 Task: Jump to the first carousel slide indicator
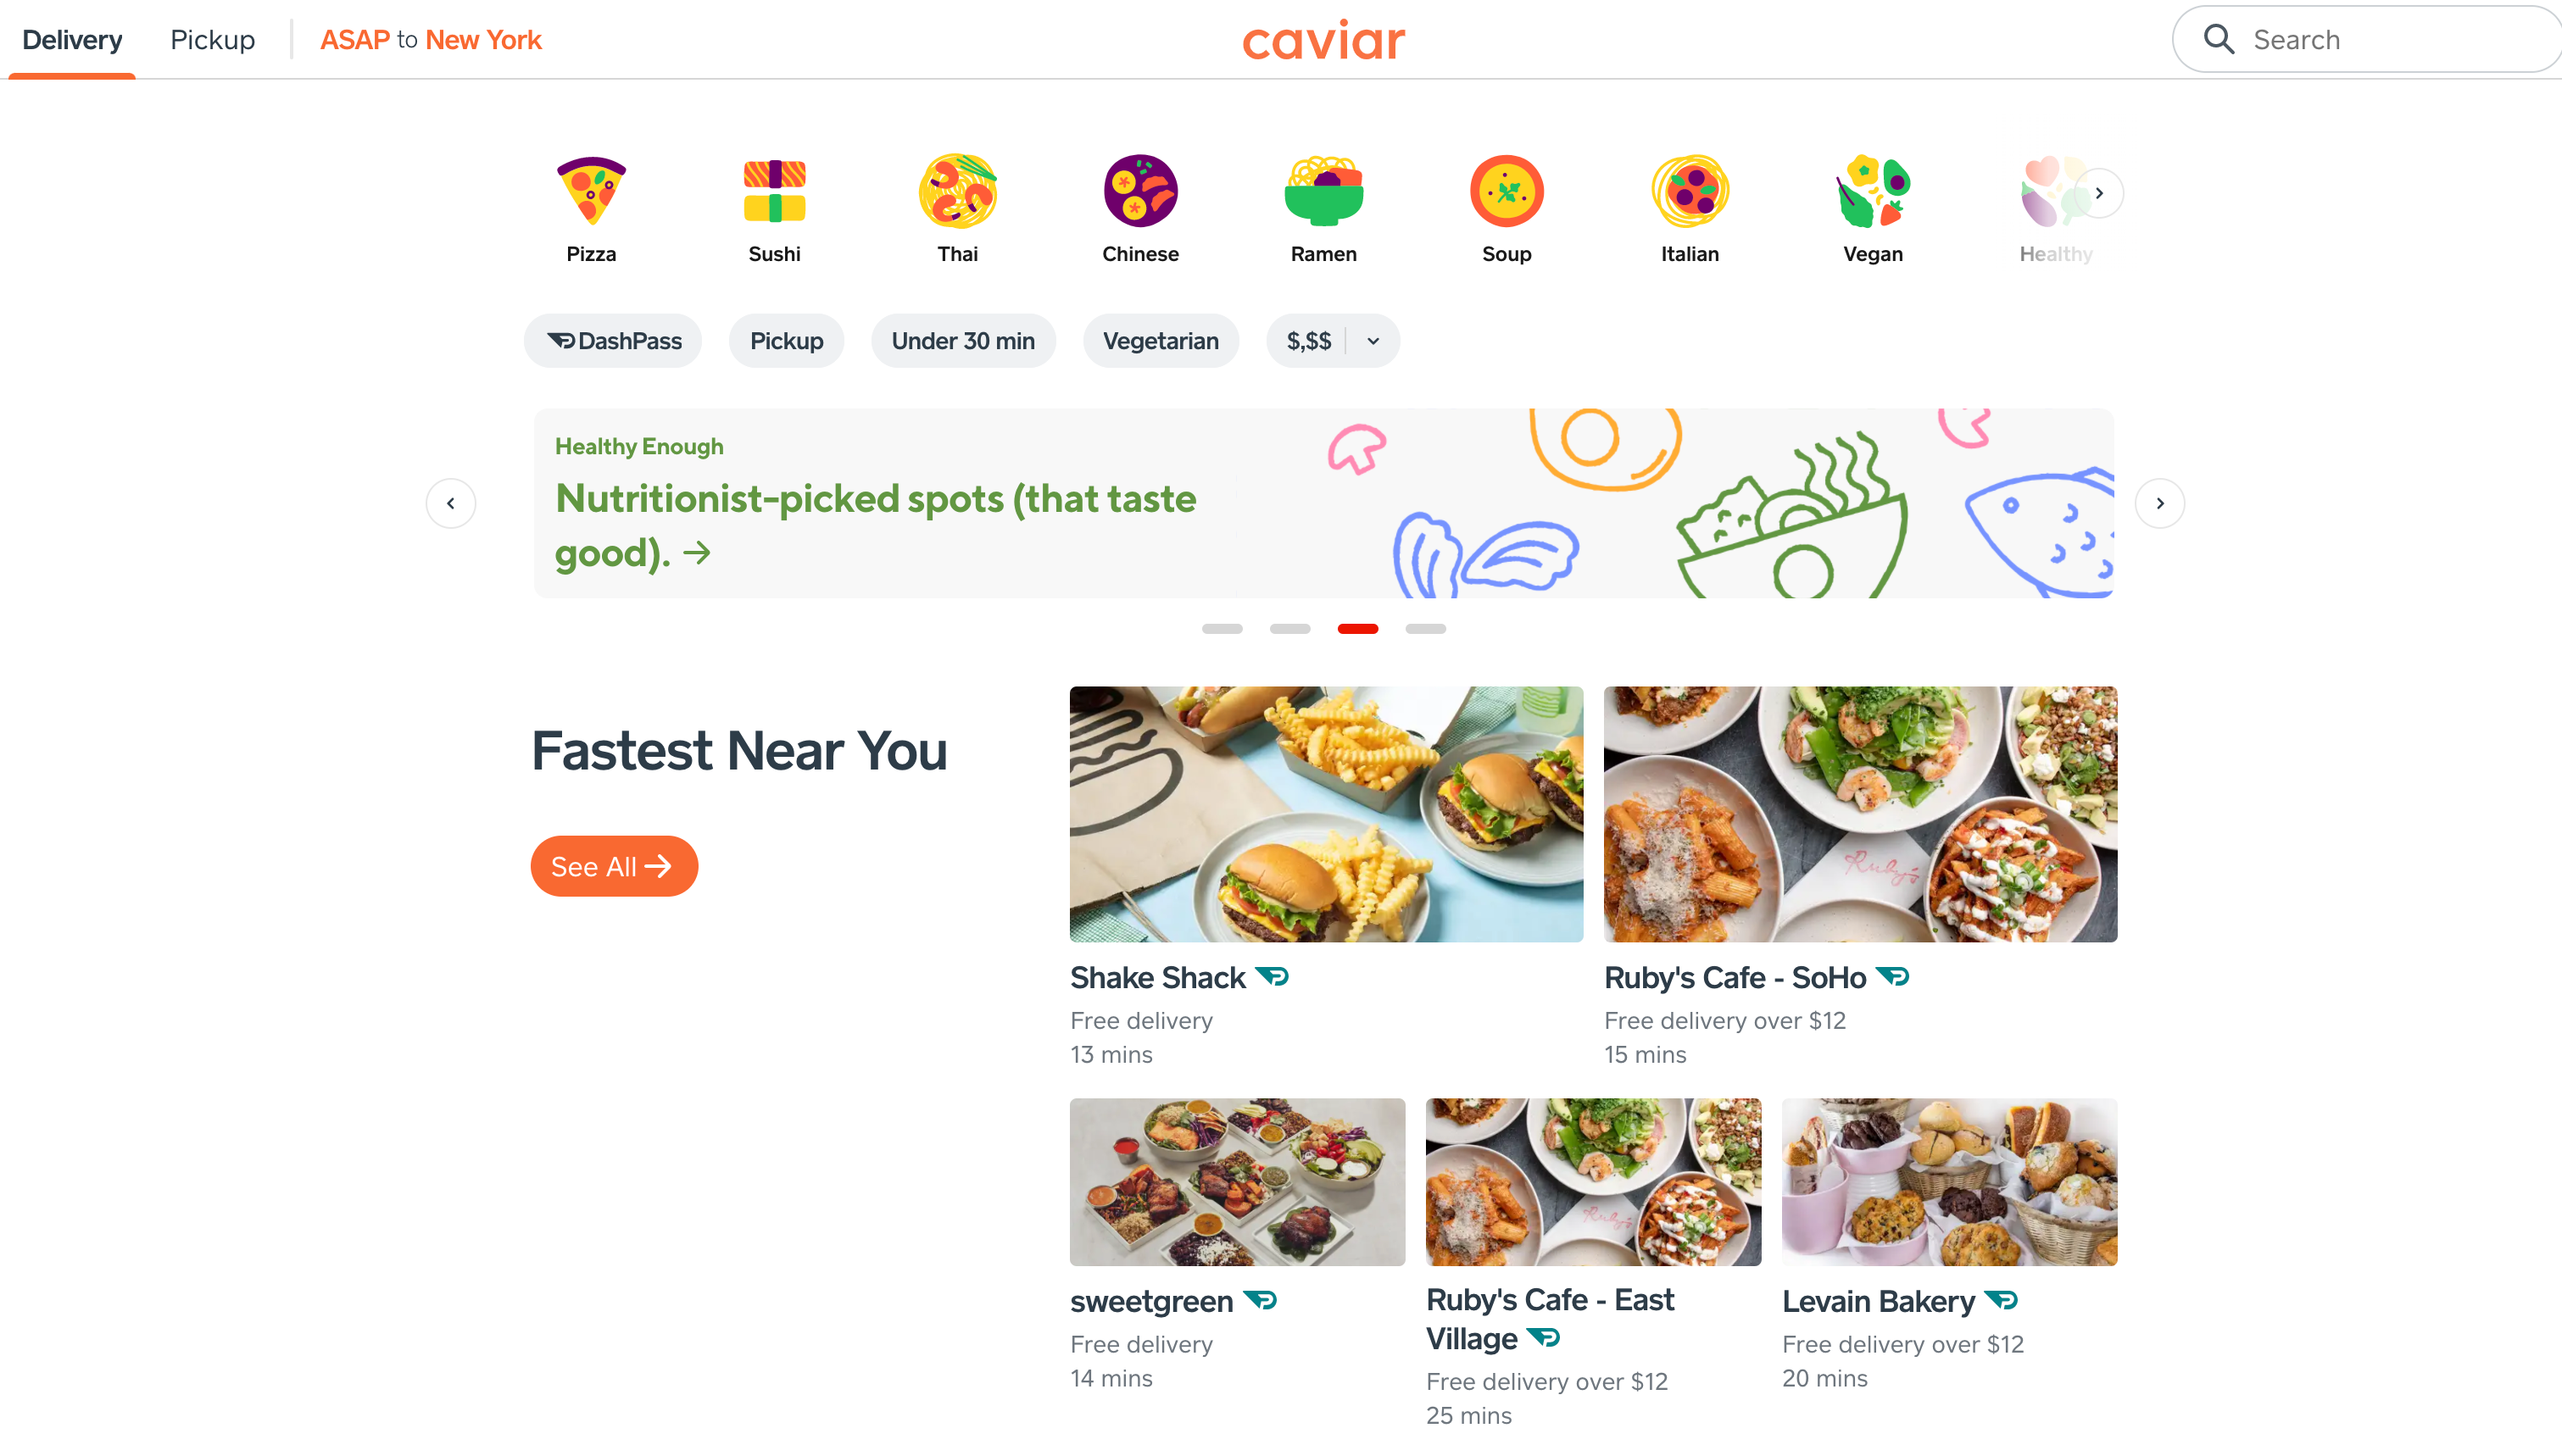pos(1222,629)
